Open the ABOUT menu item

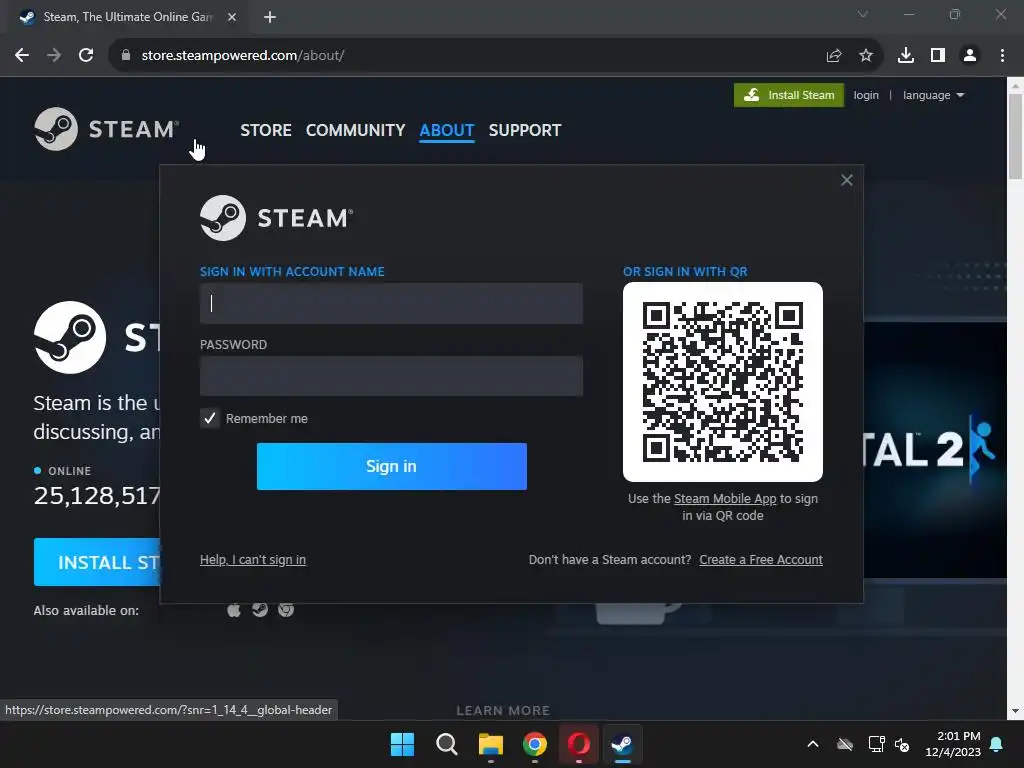(447, 130)
